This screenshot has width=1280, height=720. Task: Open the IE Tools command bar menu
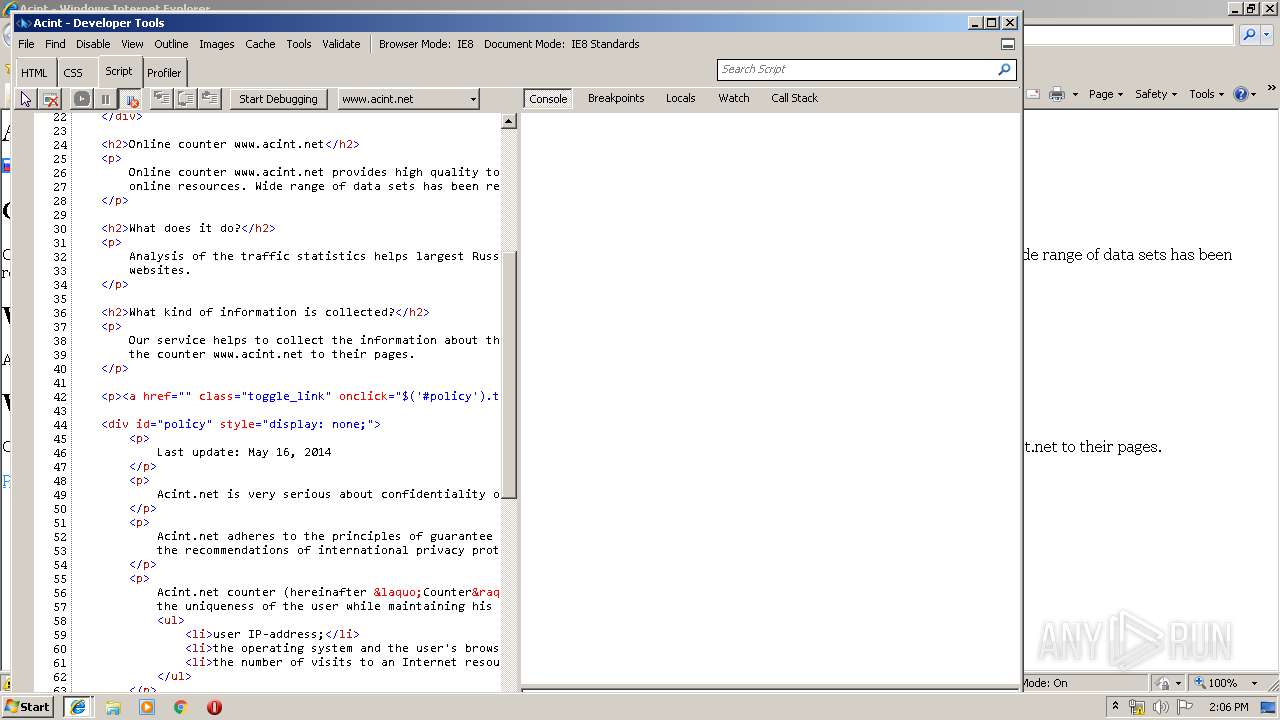tap(1207, 94)
